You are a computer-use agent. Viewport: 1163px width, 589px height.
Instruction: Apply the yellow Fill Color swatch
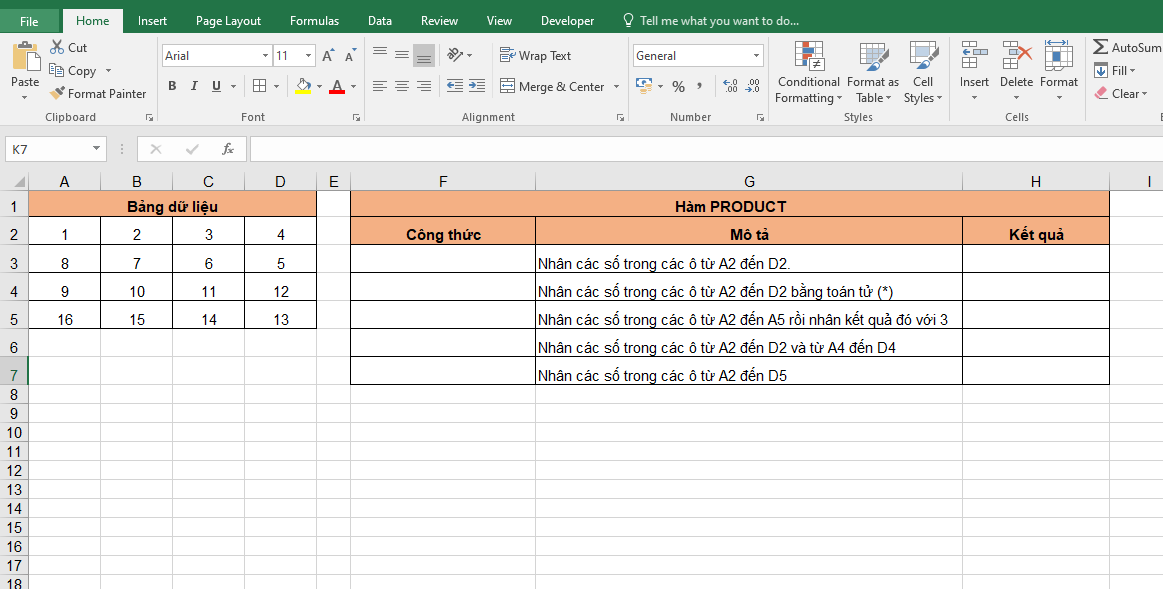[303, 87]
